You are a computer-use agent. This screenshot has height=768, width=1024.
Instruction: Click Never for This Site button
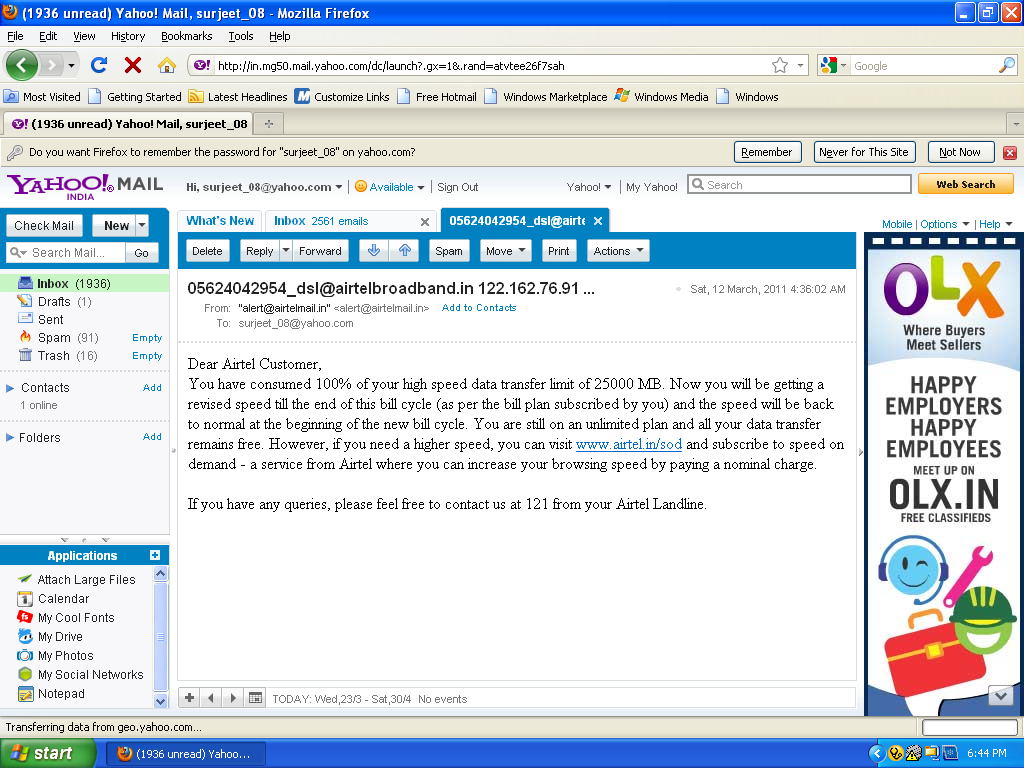point(863,152)
